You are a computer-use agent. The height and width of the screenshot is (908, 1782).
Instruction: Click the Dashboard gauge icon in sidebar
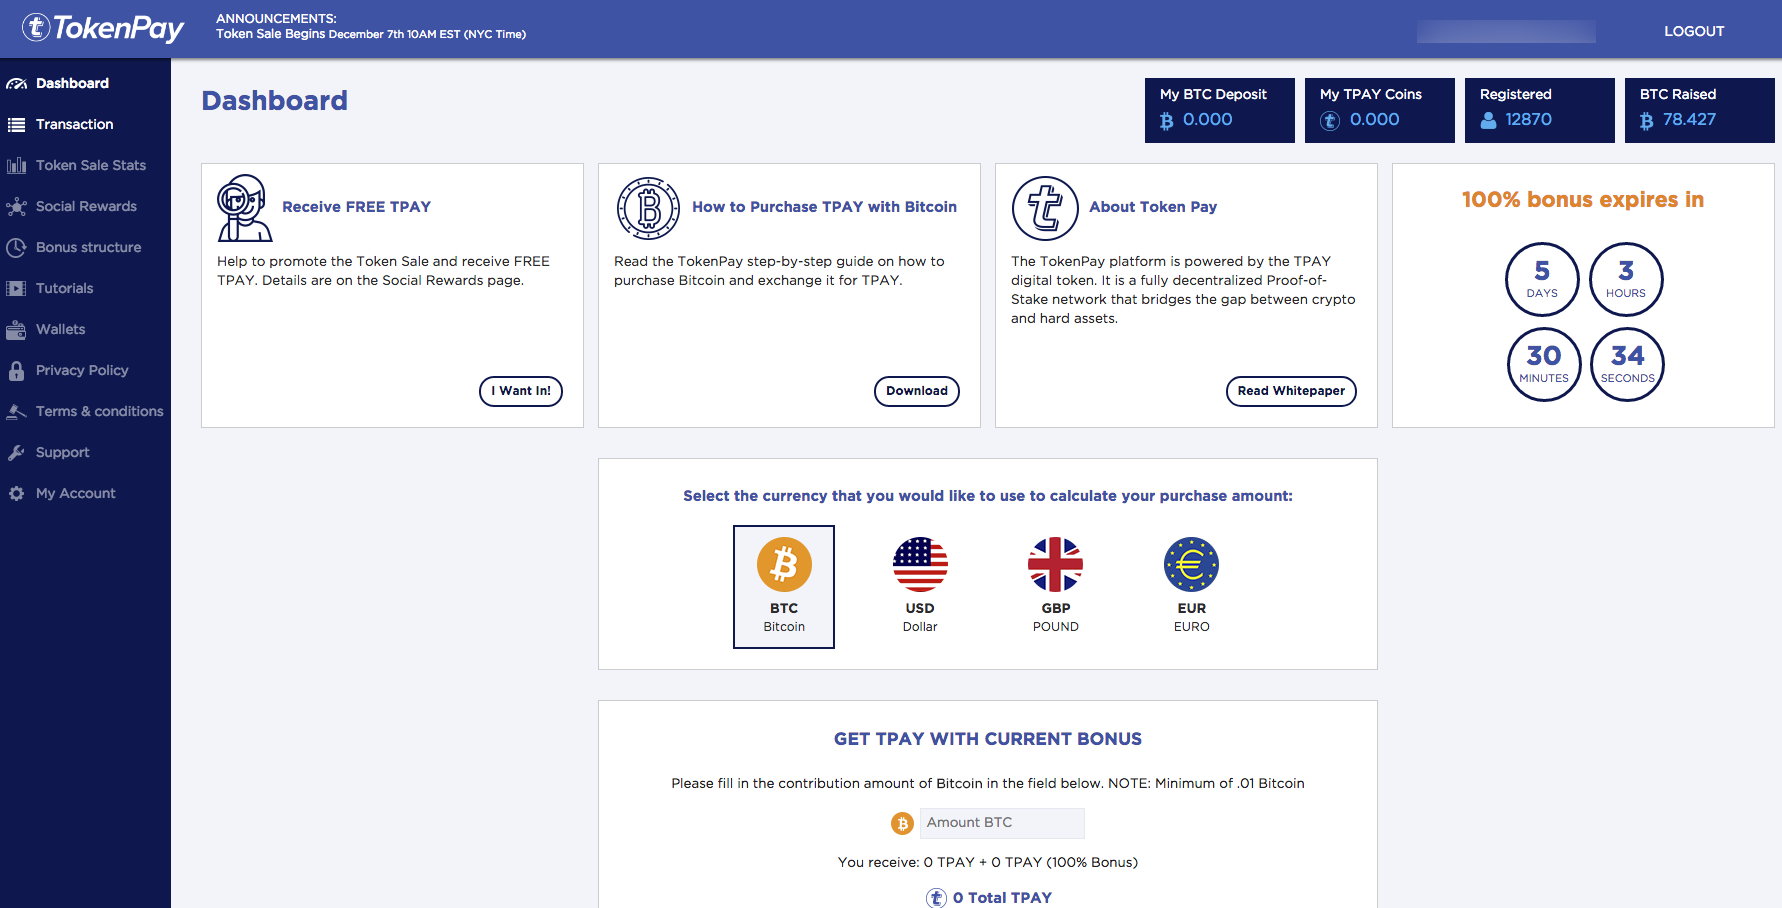16,84
